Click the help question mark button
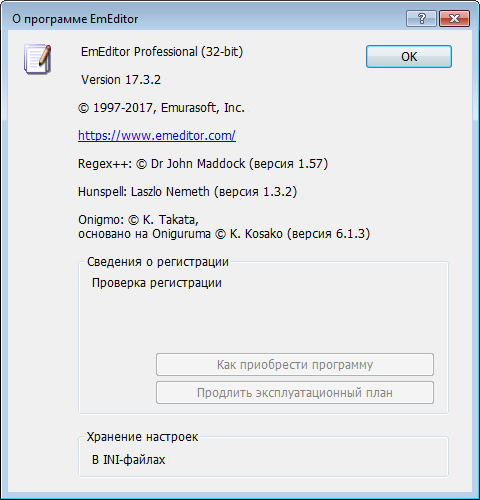The image size is (480, 500). pos(421,18)
